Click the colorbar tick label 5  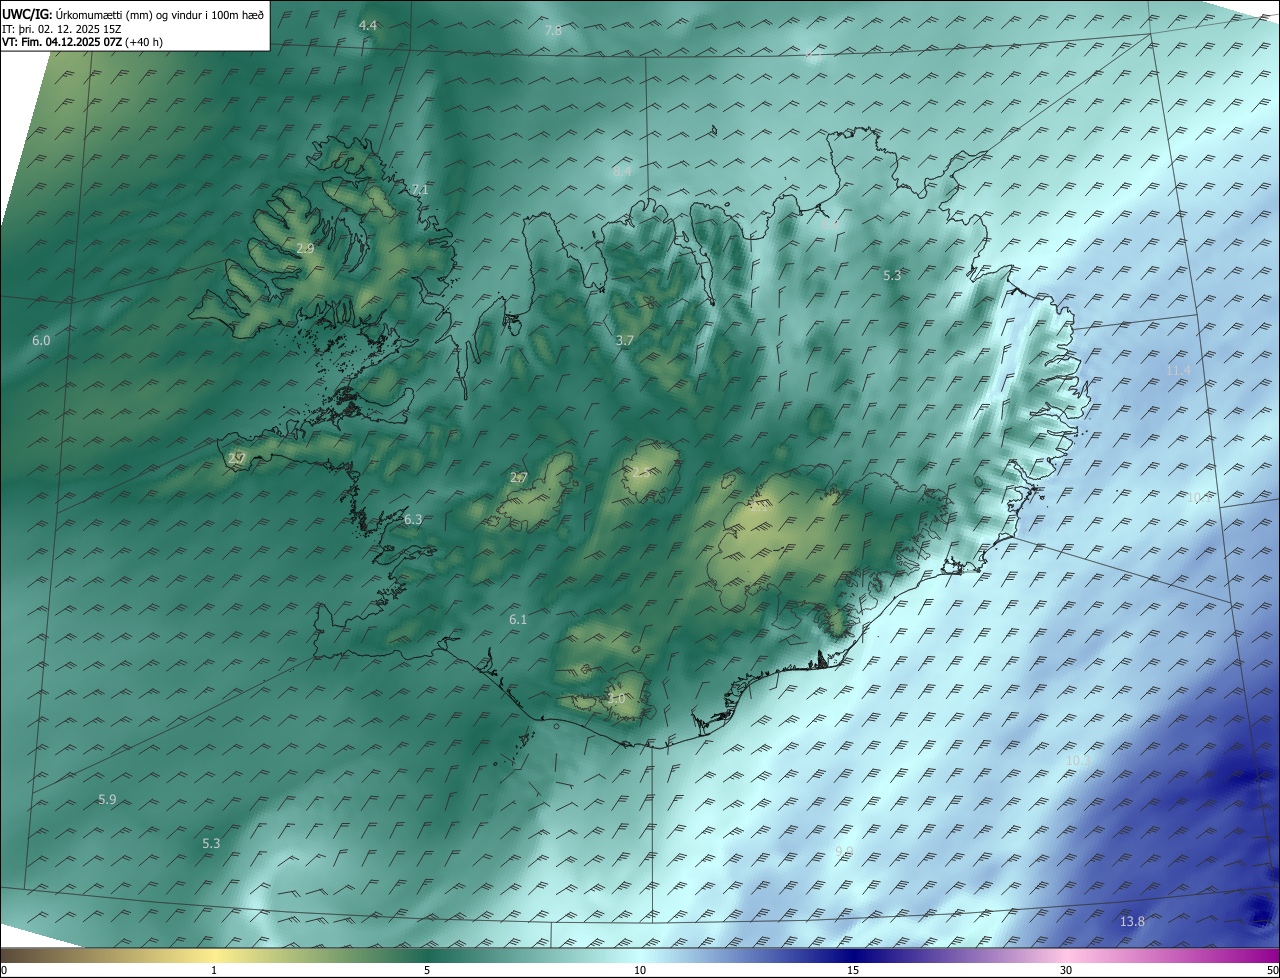coord(427,970)
